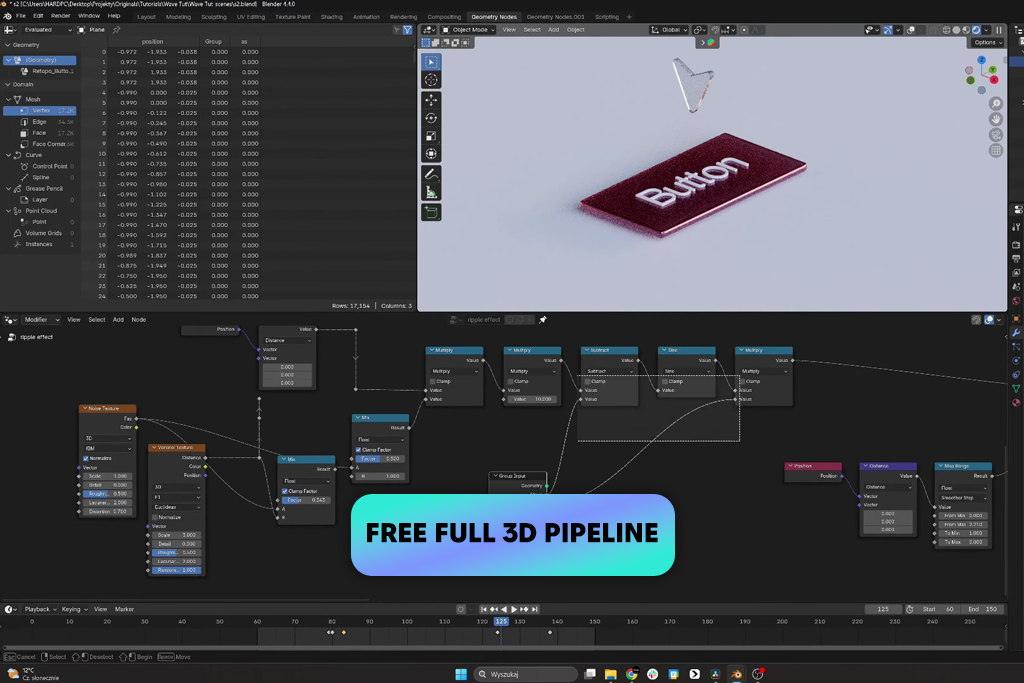Click the viewport pan hand icon
The width and height of the screenshot is (1024, 683).
[x=995, y=119]
